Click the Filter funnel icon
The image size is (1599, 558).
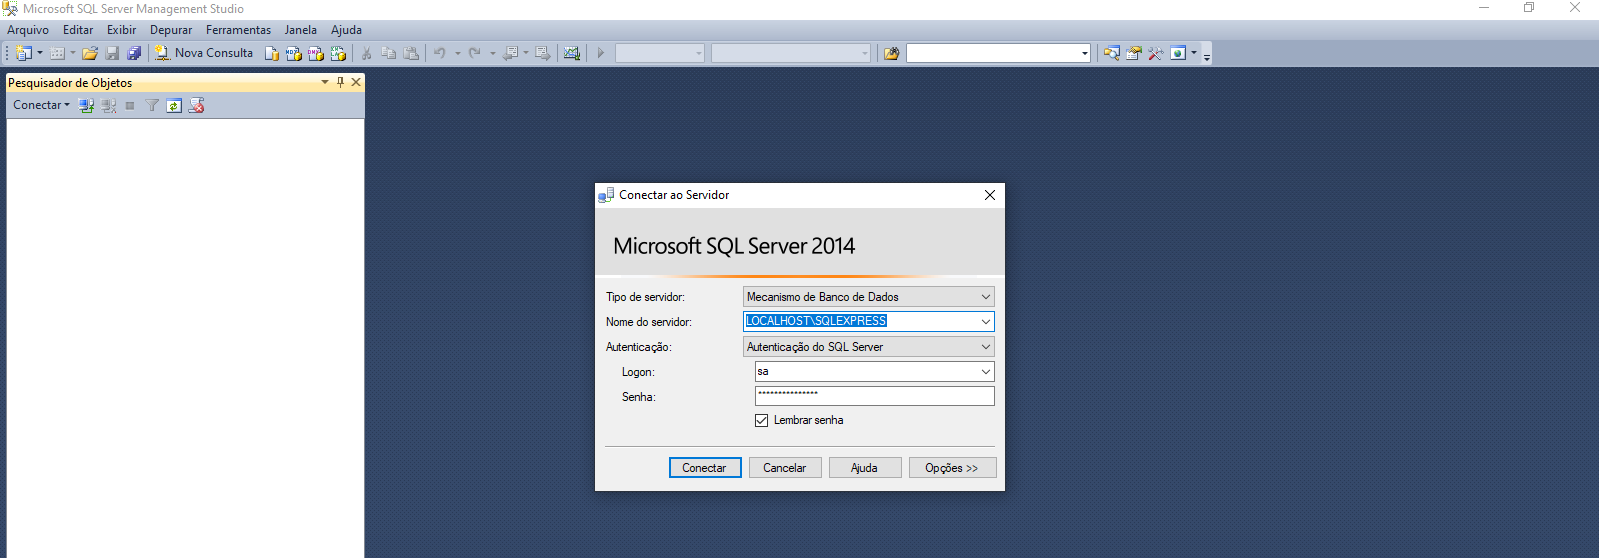152,105
